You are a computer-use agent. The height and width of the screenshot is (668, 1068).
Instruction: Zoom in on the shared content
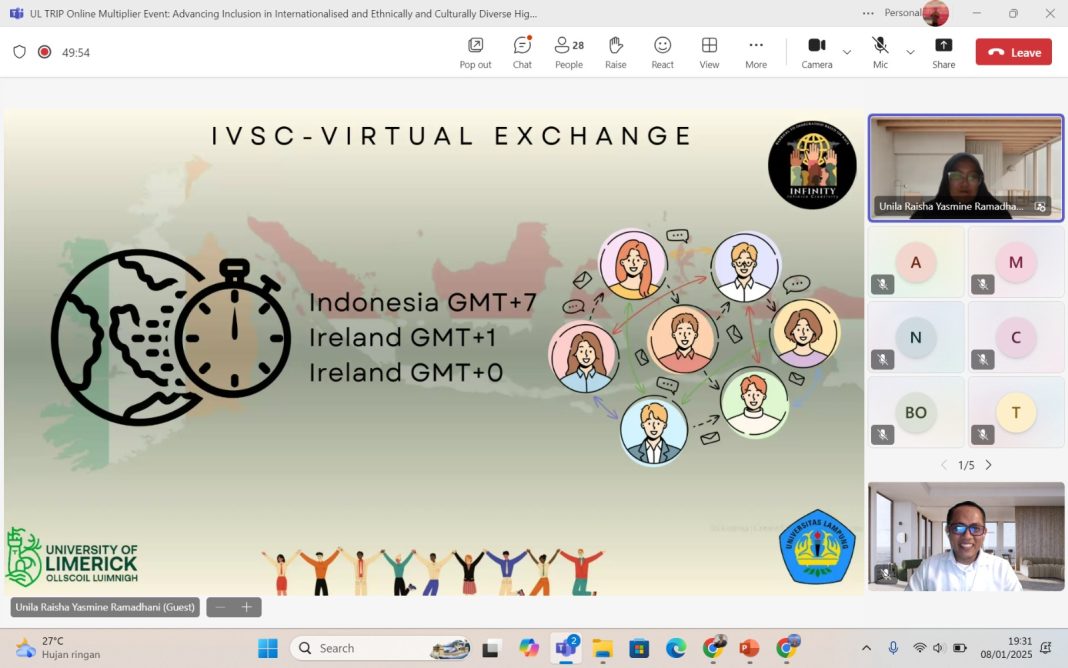(247, 607)
